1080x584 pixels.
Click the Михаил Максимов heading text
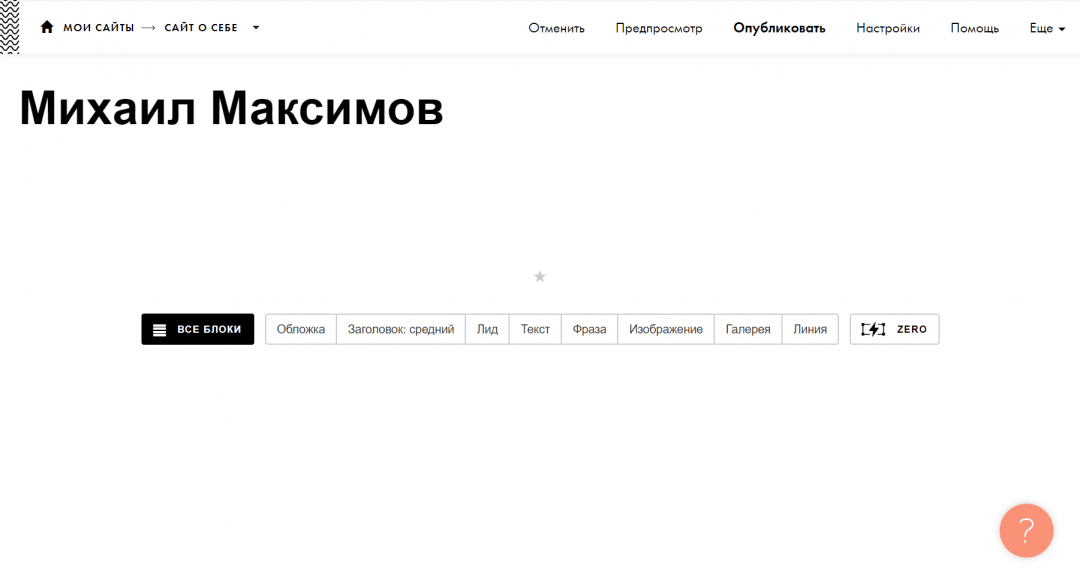231,109
